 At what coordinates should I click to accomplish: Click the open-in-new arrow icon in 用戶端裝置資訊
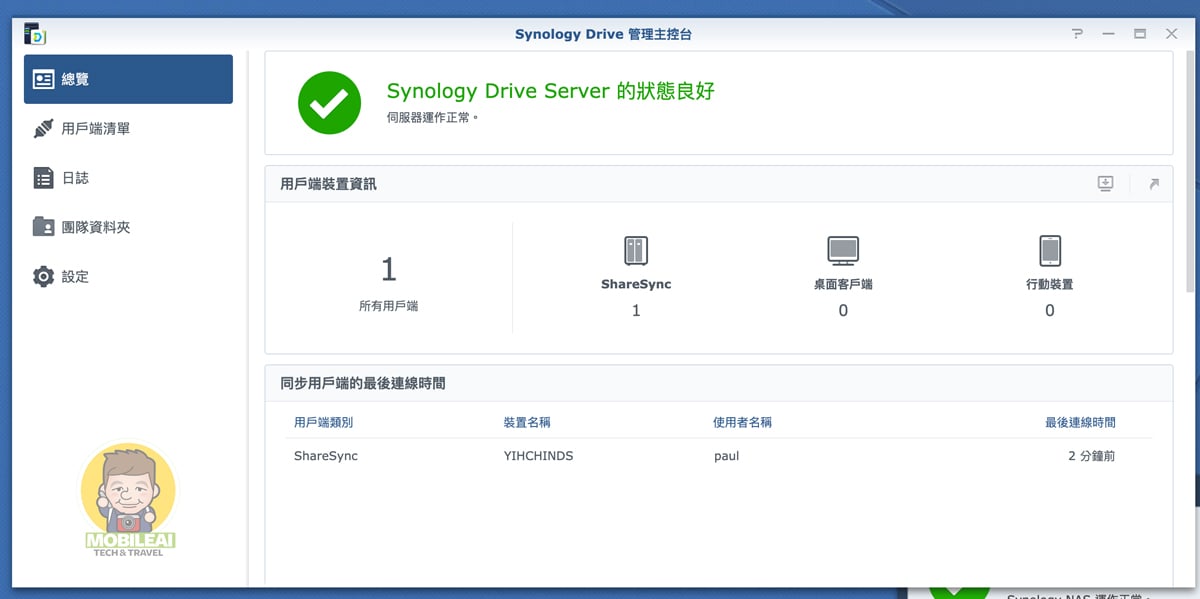[x=1153, y=184]
